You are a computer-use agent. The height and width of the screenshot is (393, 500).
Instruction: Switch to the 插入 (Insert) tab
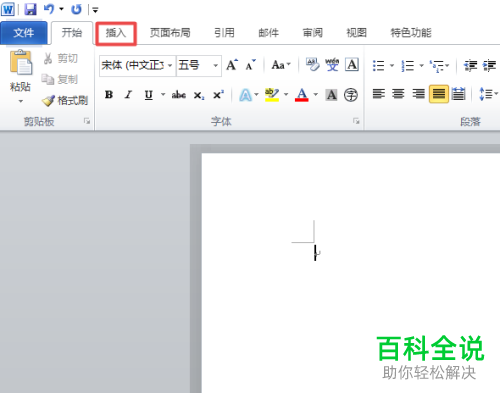116,33
